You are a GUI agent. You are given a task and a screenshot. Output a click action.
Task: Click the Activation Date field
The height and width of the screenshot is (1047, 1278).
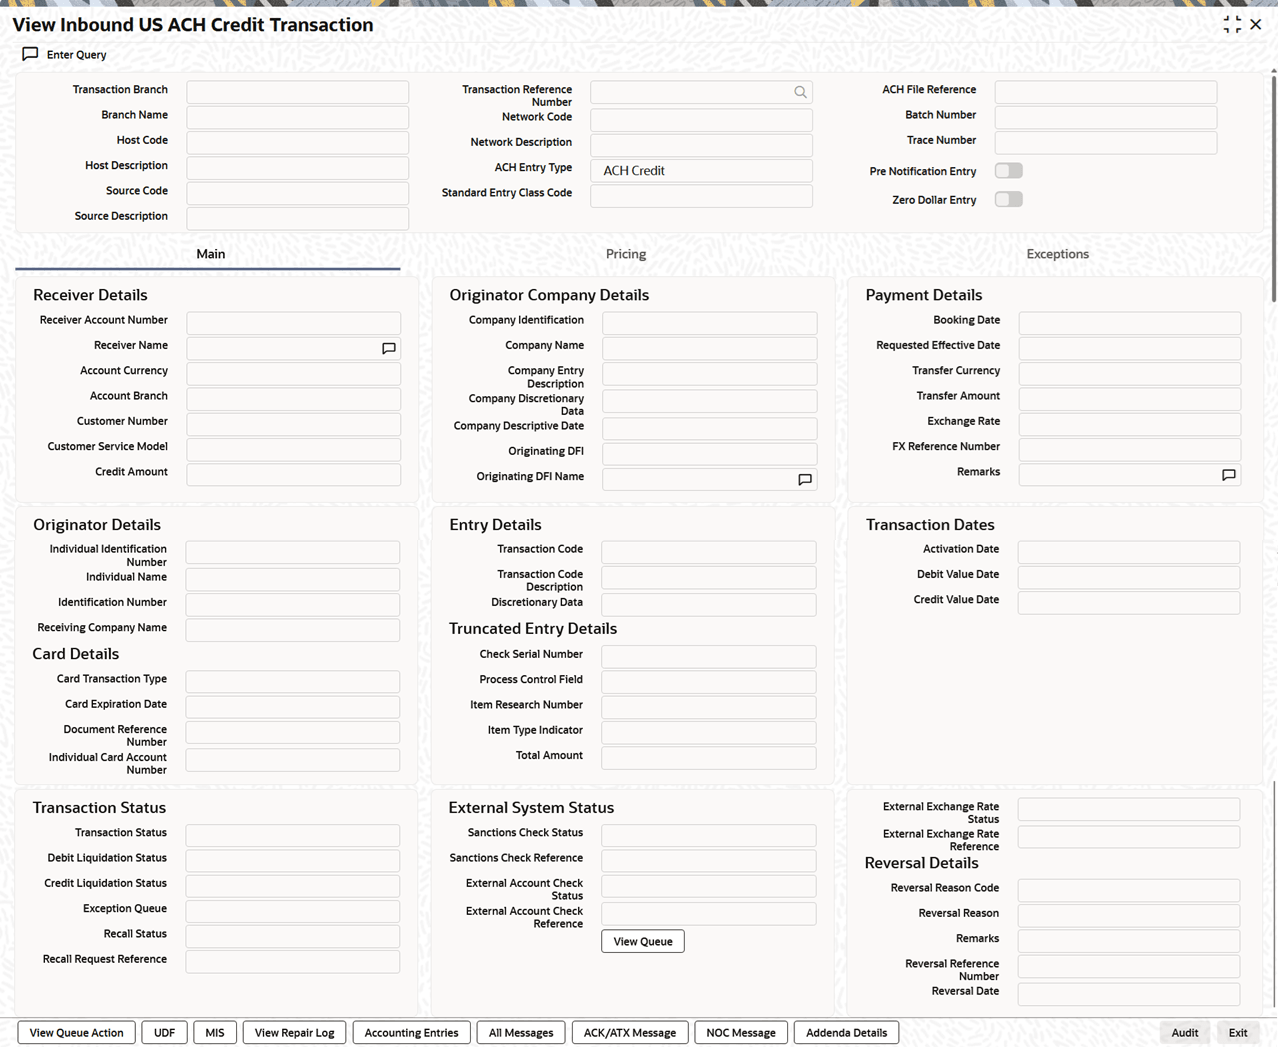[1129, 551]
